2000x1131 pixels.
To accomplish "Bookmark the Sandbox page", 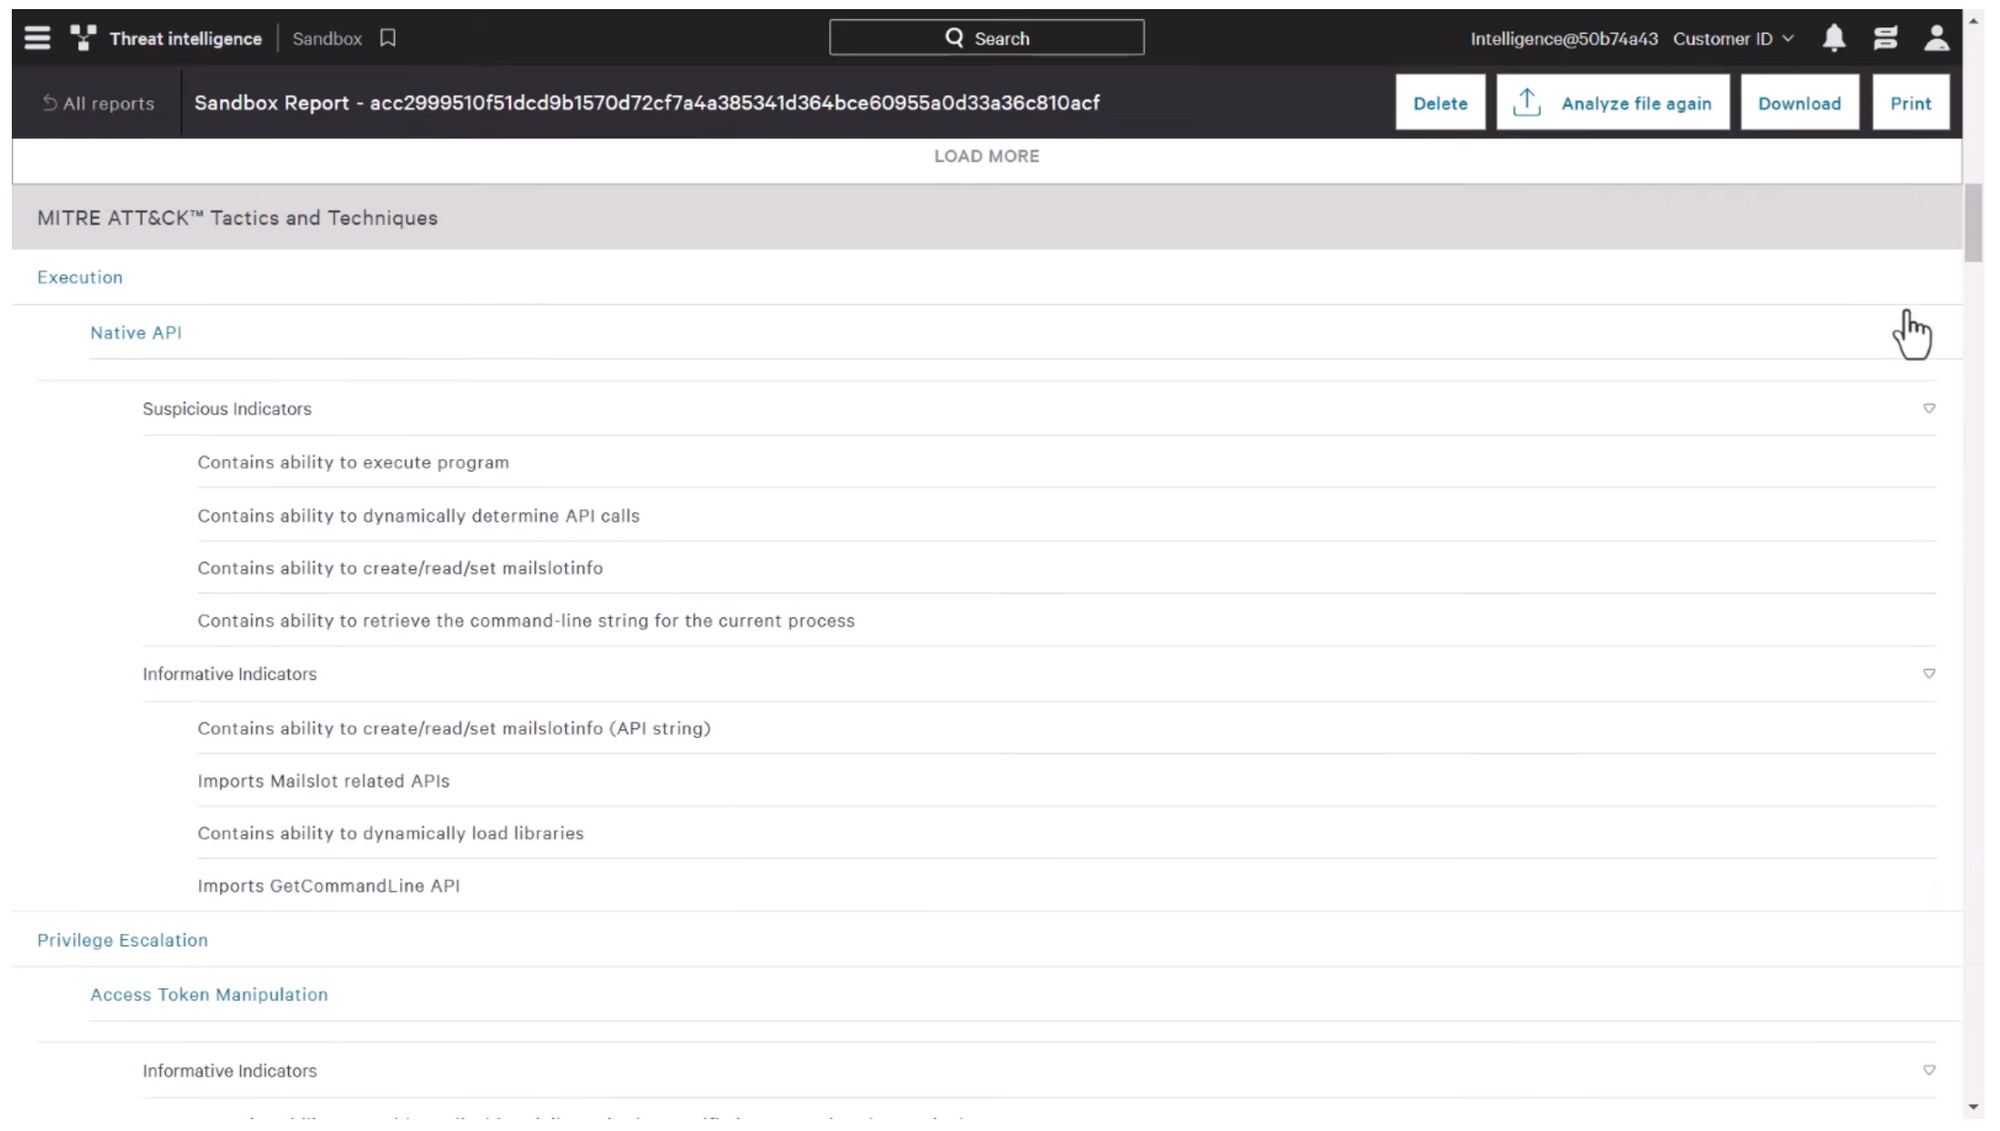I will click(388, 38).
